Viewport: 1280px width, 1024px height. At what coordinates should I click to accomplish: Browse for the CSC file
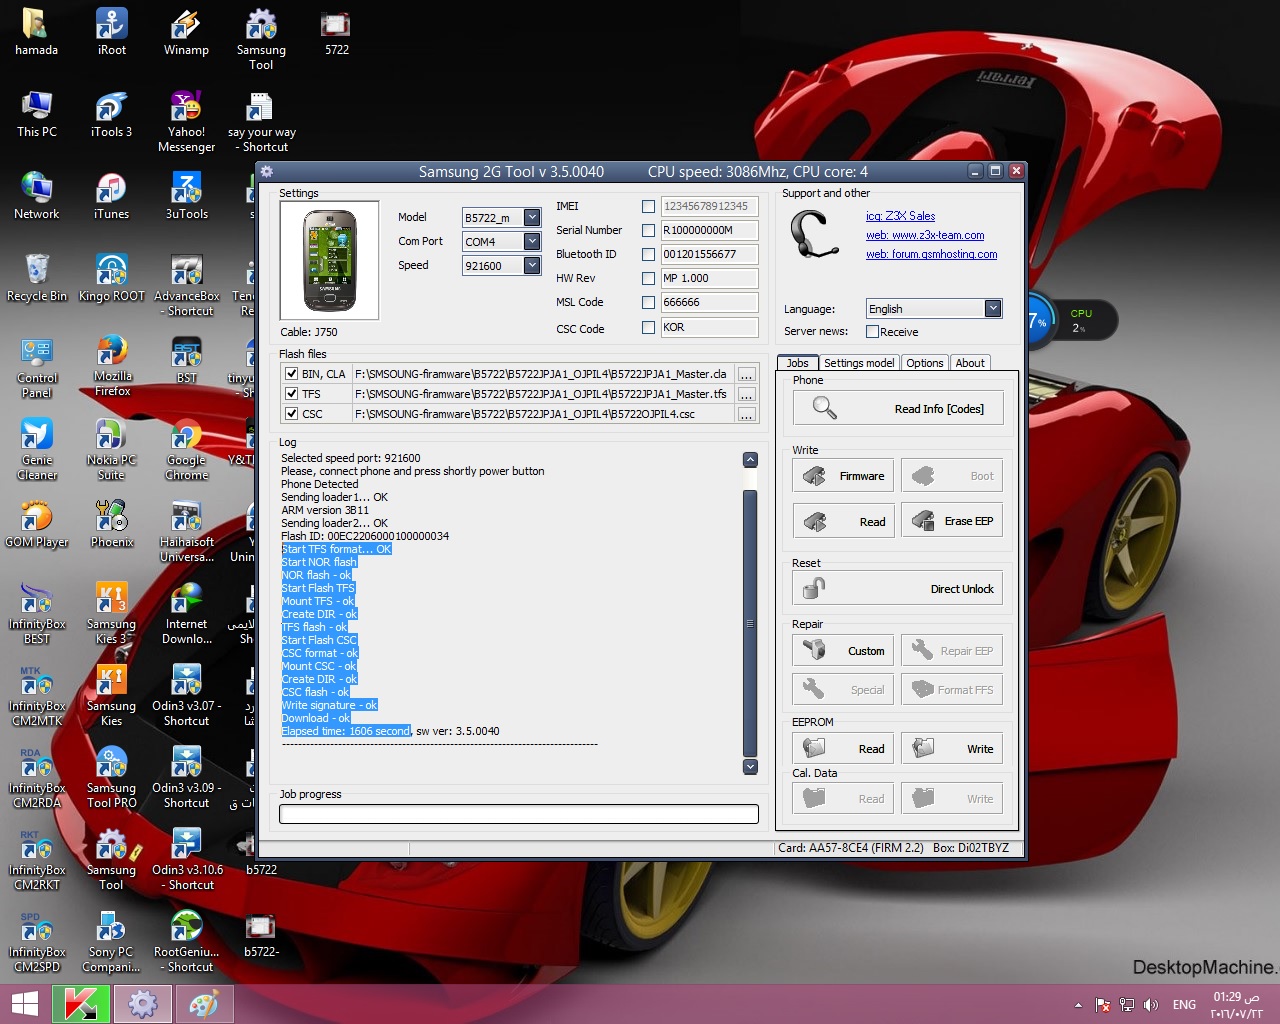(746, 414)
